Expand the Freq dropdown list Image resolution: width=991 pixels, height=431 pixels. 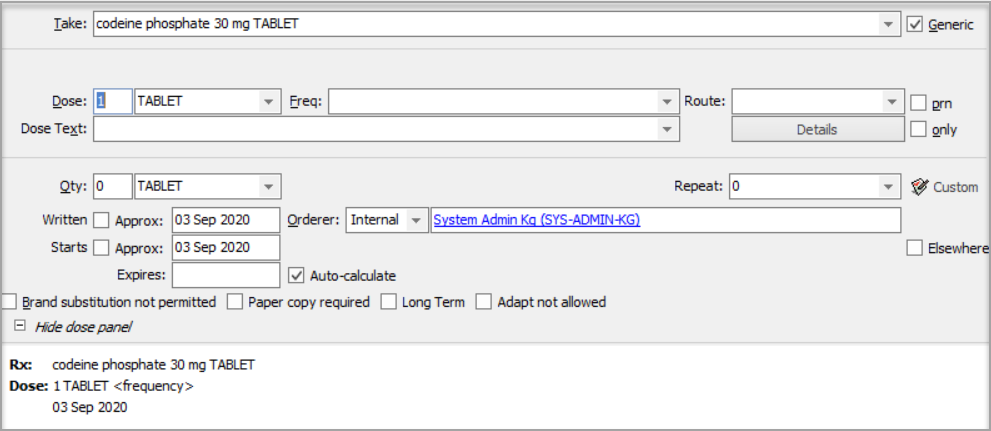667,102
